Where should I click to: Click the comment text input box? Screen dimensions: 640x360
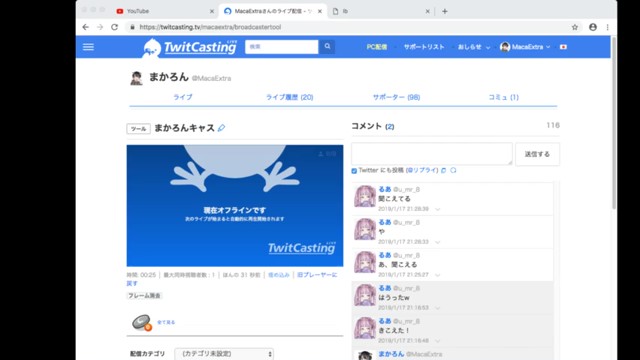432,154
